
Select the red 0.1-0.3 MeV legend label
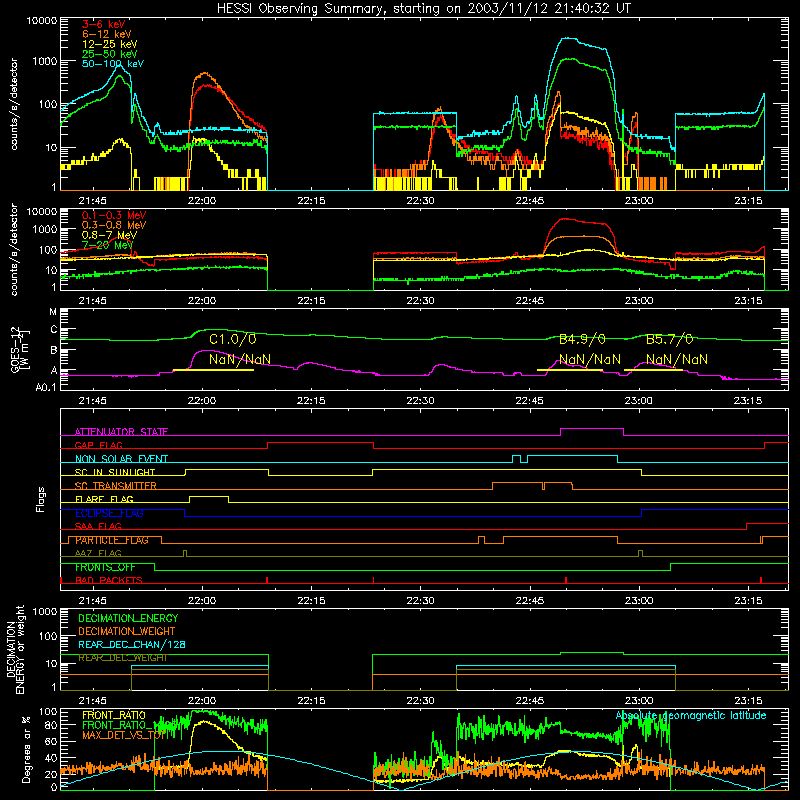point(114,215)
